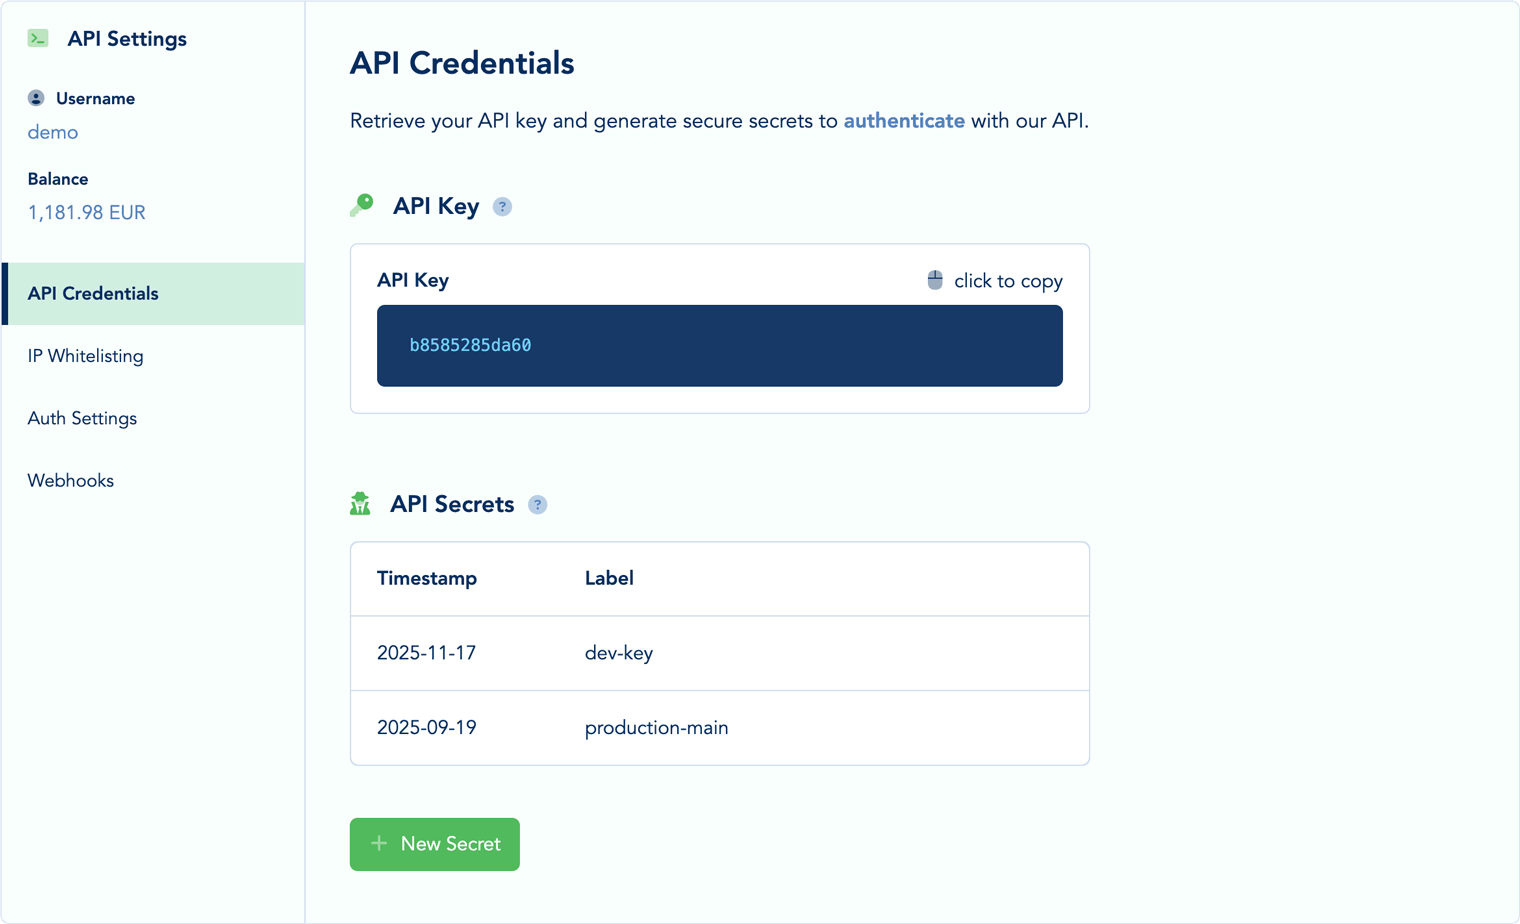Click the user icon next to Username

tap(36, 97)
